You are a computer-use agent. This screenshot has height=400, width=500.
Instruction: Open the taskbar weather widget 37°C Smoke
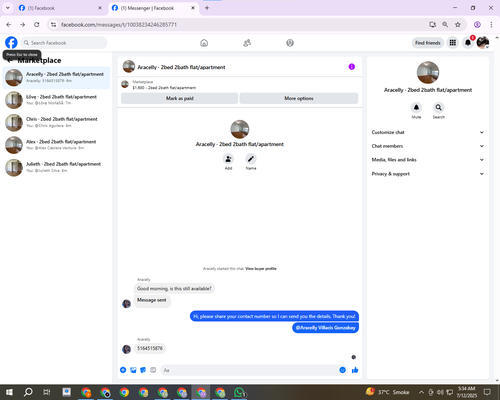click(x=387, y=392)
